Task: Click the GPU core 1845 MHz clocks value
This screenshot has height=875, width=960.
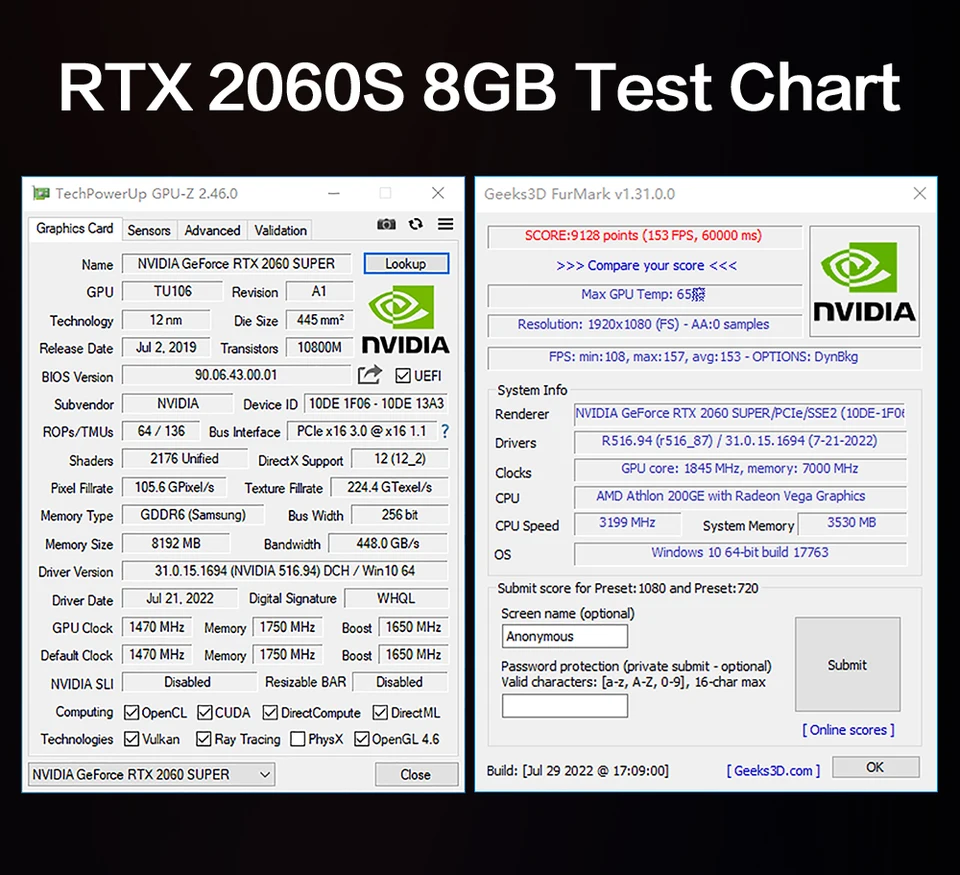Action: pyautogui.click(x=740, y=468)
